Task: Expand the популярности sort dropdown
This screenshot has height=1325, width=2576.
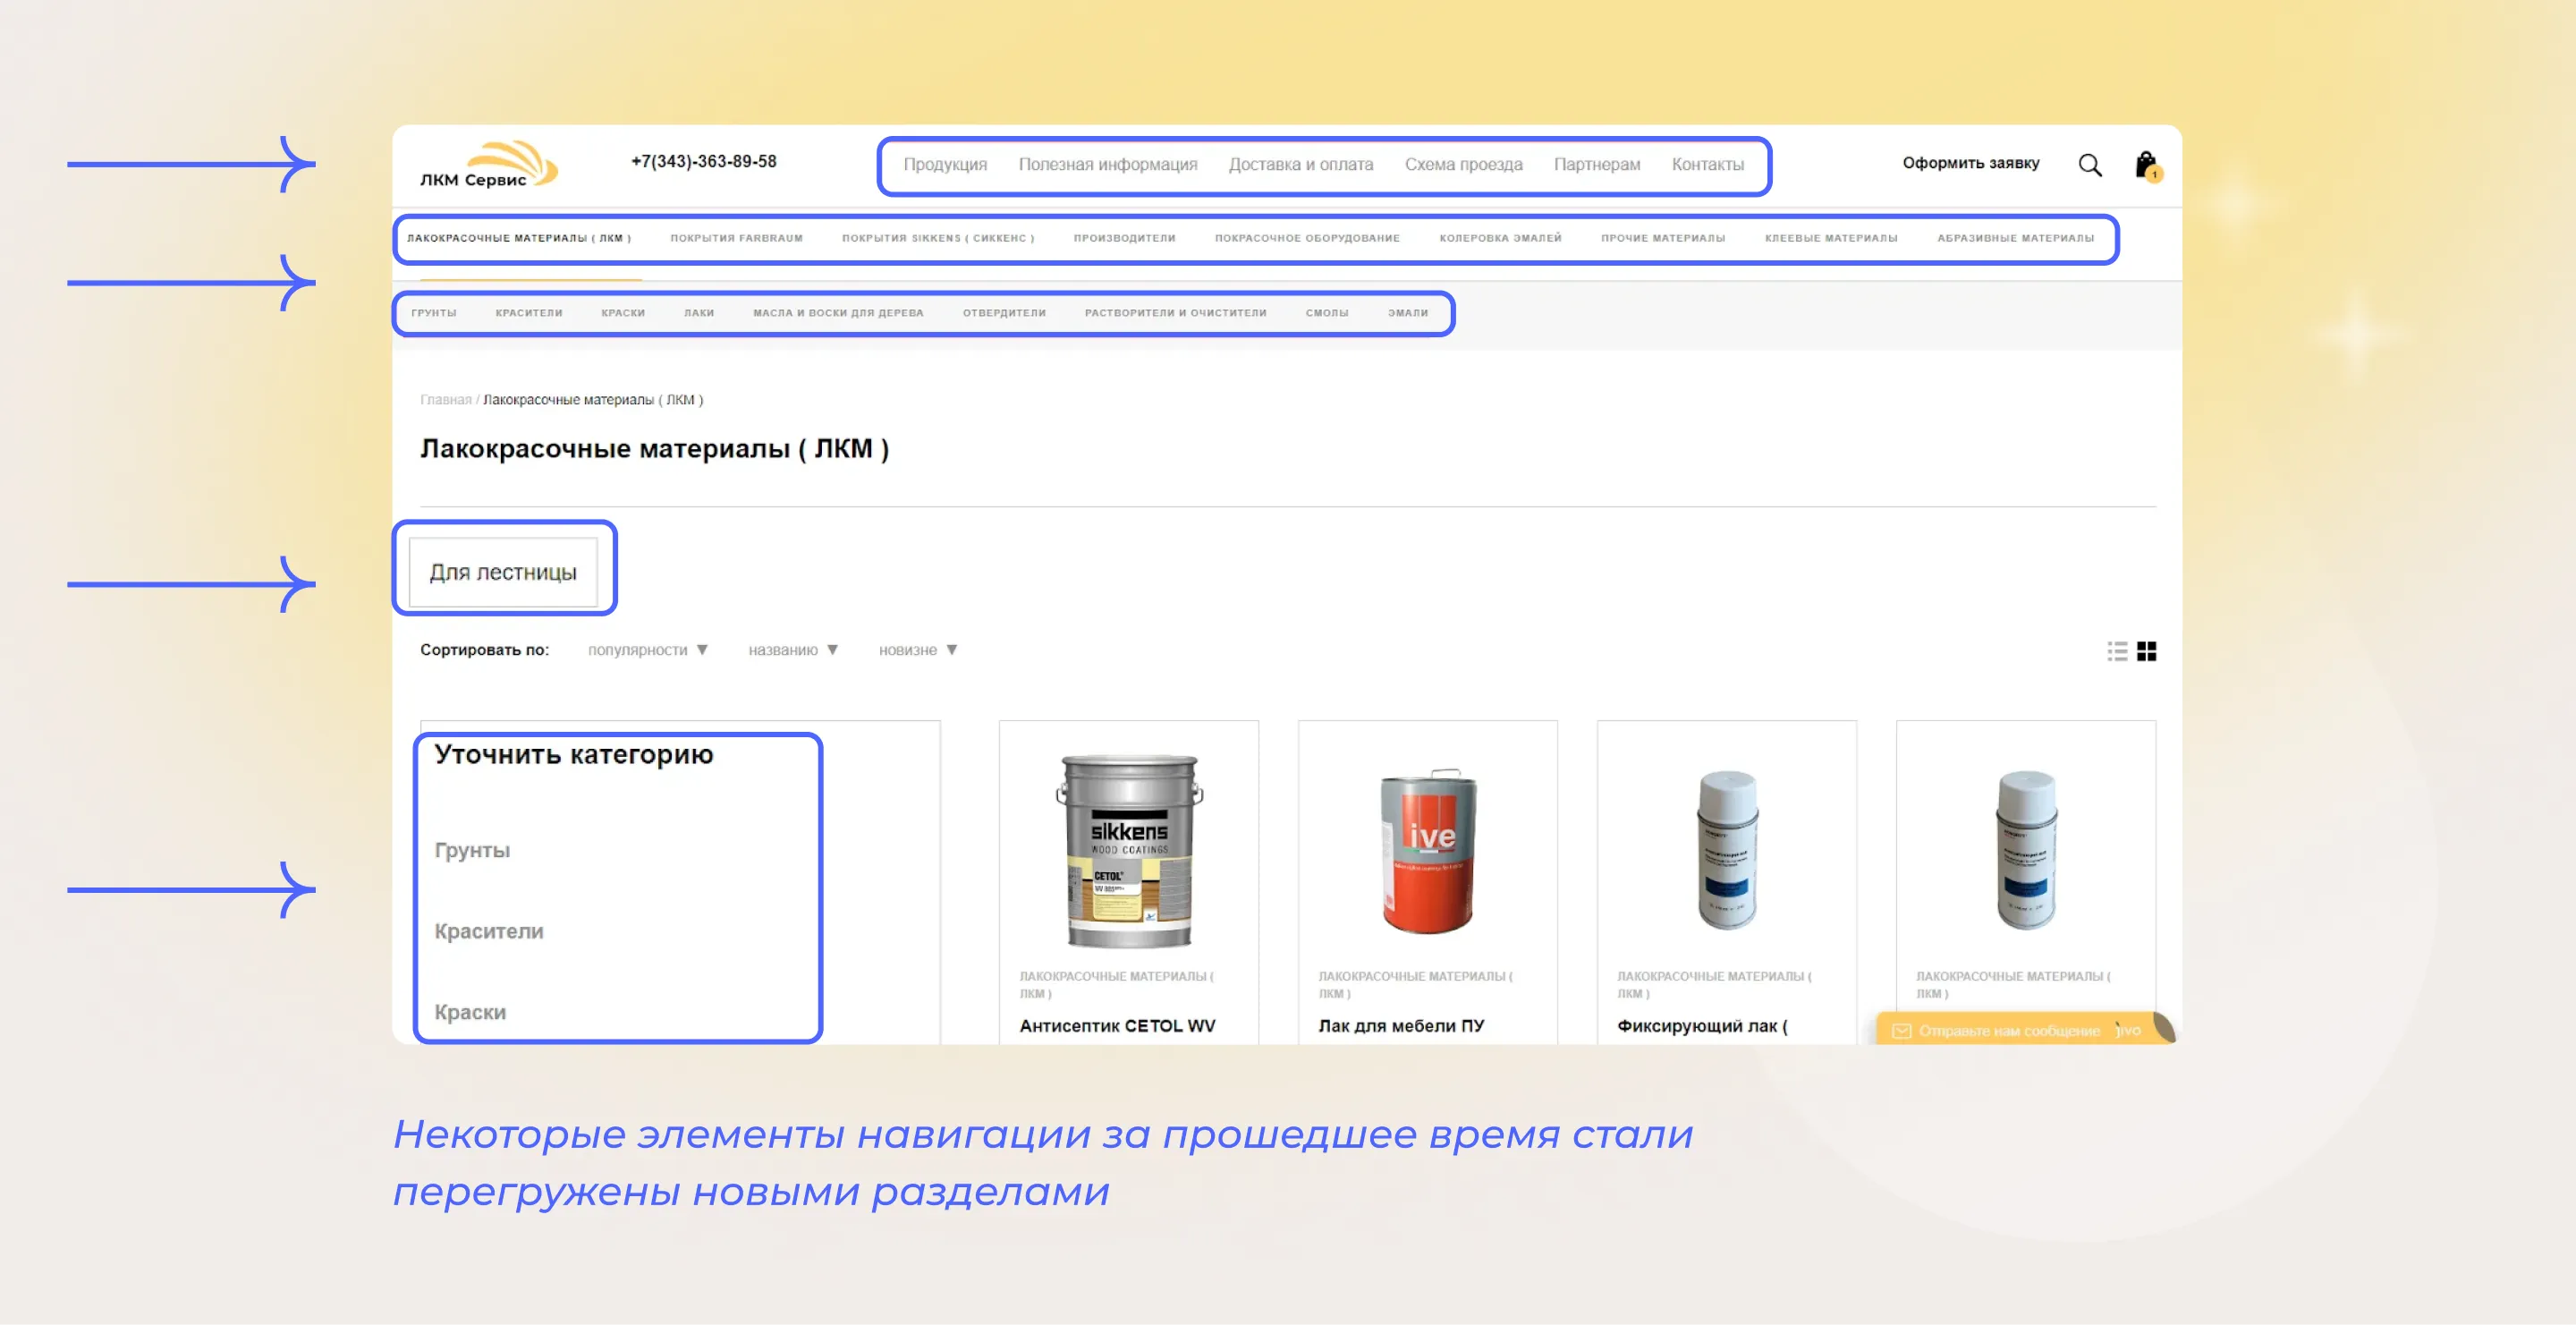Action: click(648, 649)
